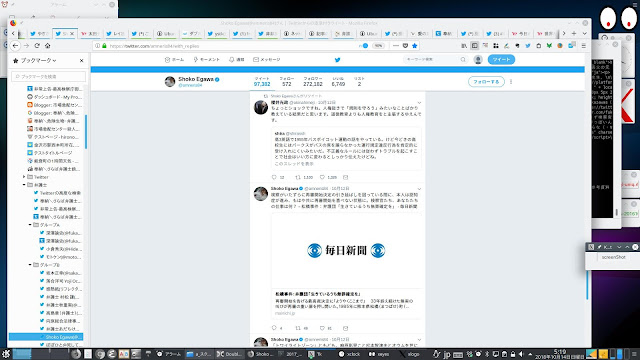Open the Firefox hamburger menu
This screenshot has height=360, width=640.
[584, 46]
